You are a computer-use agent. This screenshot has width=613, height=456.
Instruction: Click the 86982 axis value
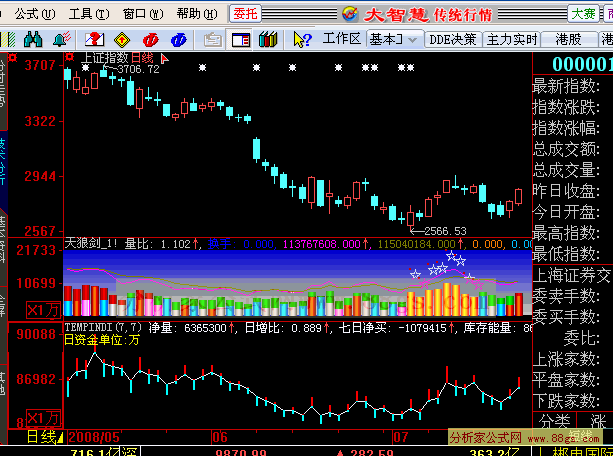pos(36,379)
